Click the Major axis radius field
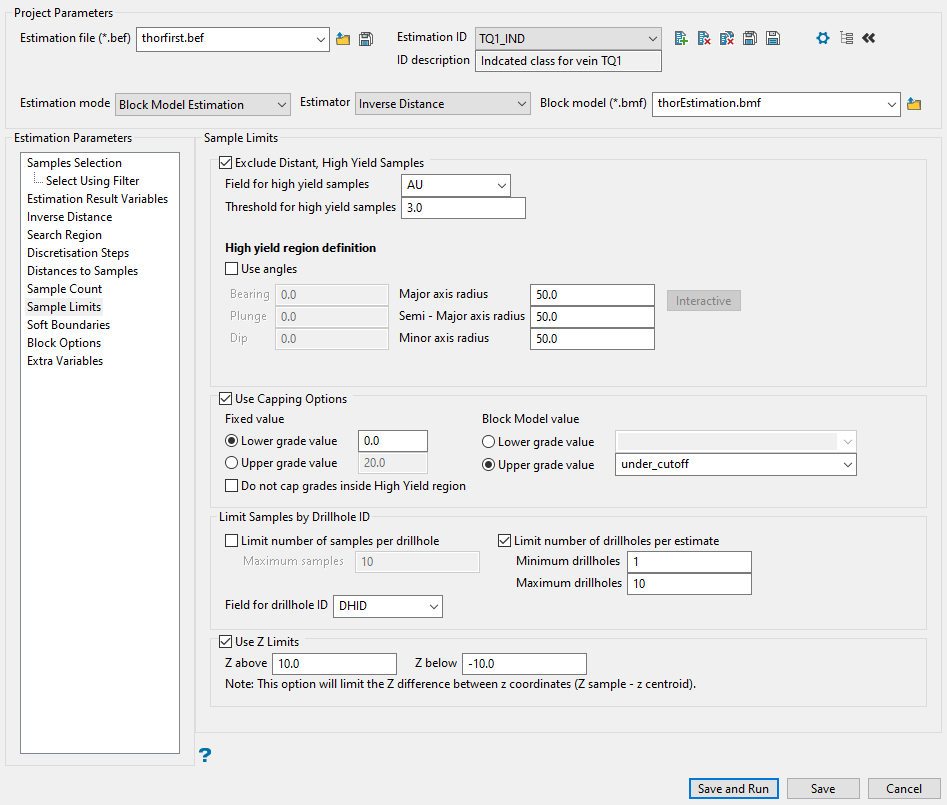Screen dimensions: 947x805 (x=592, y=295)
